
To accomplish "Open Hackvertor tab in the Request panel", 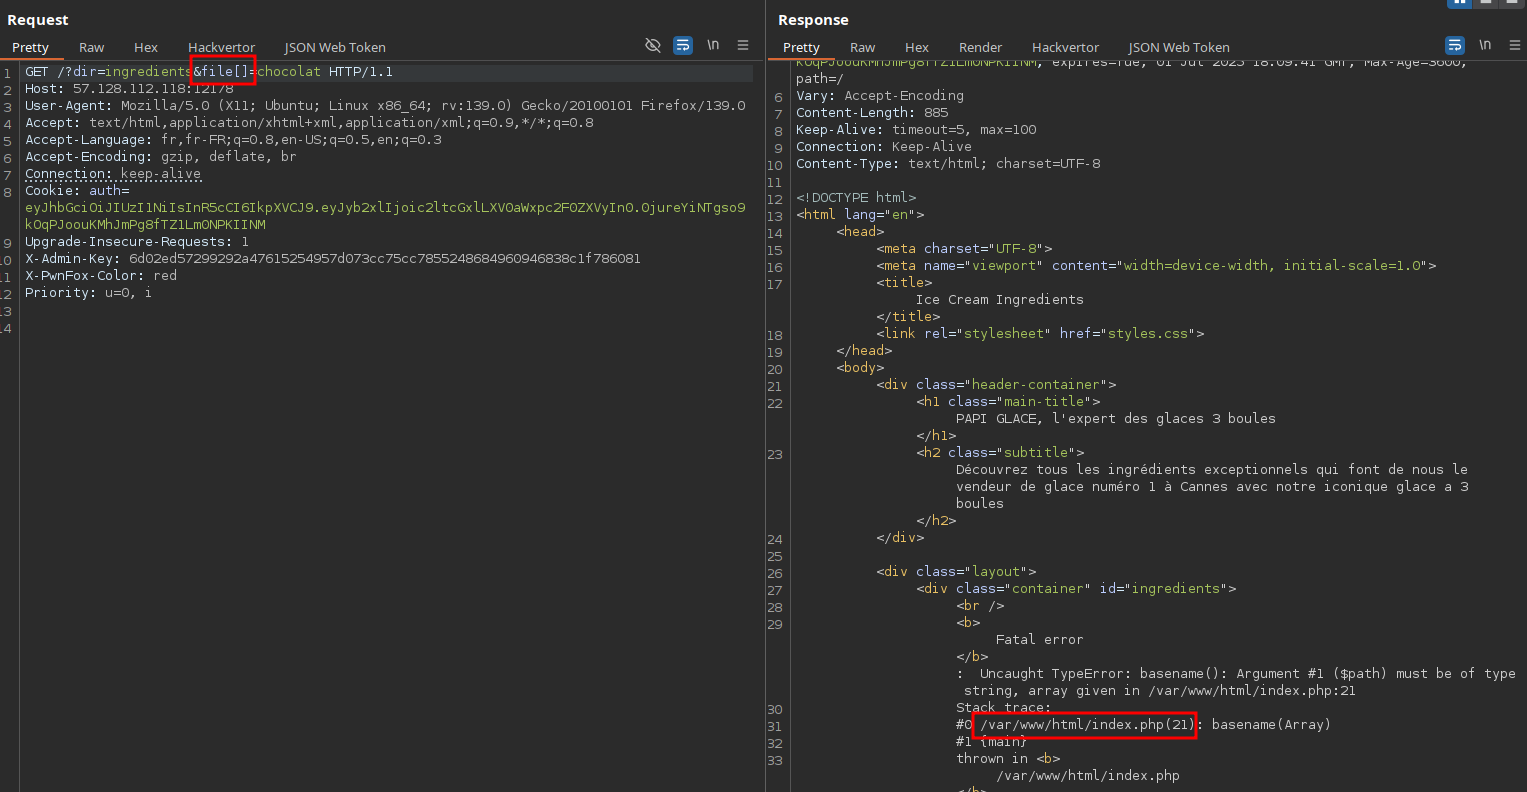I will pyautogui.click(x=221, y=47).
